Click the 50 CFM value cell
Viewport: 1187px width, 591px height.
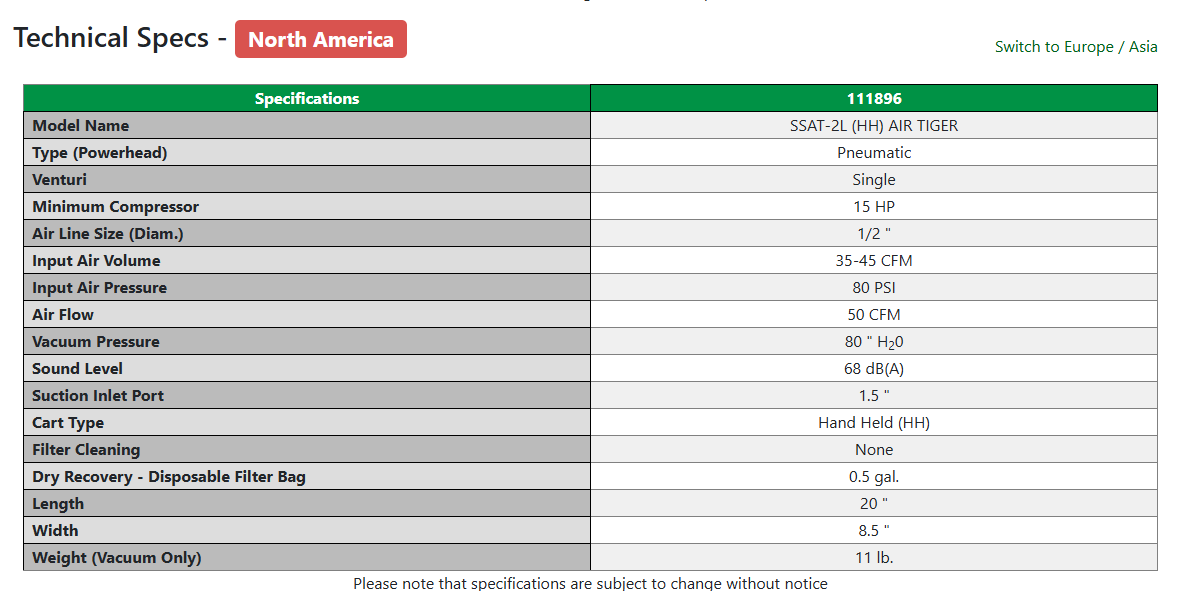point(874,315)
